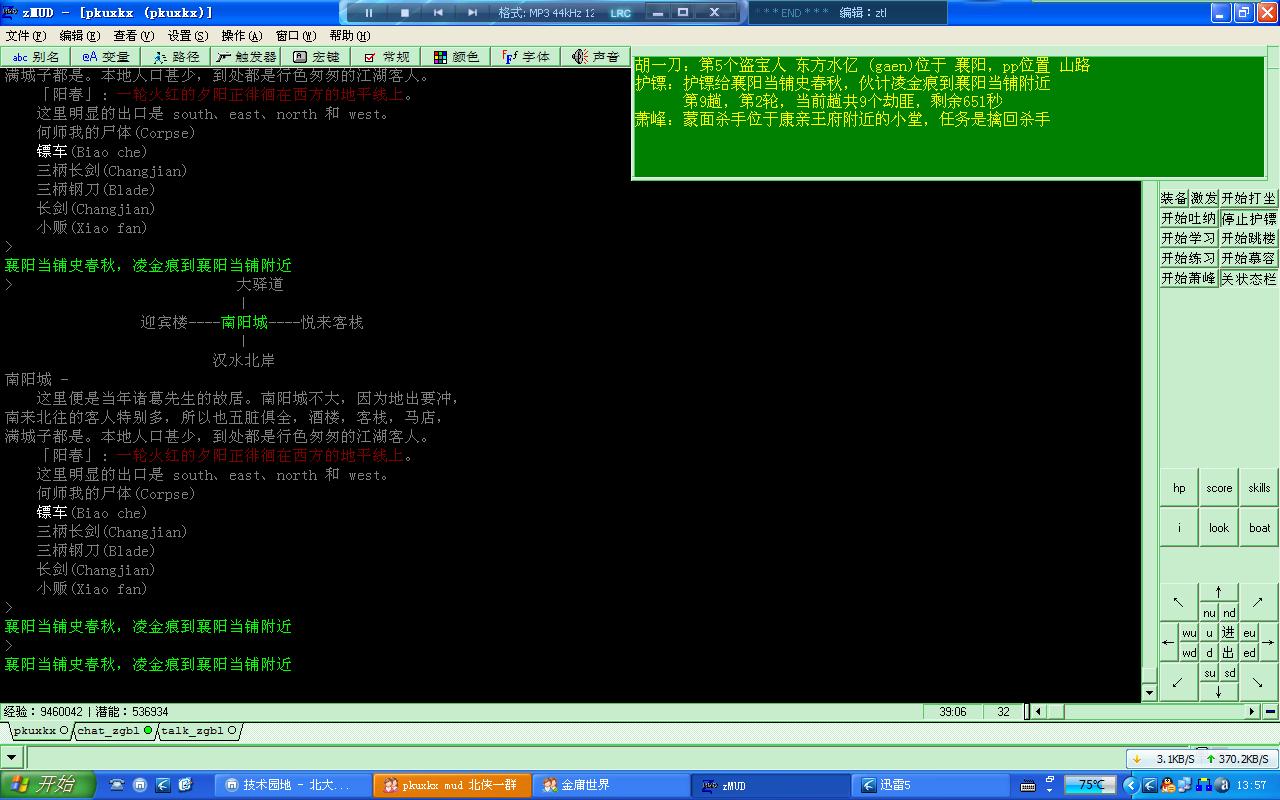Viewport: 1280px width, 800px height.
Task: Click the 激发 button
Action: tap(1204, 199)
